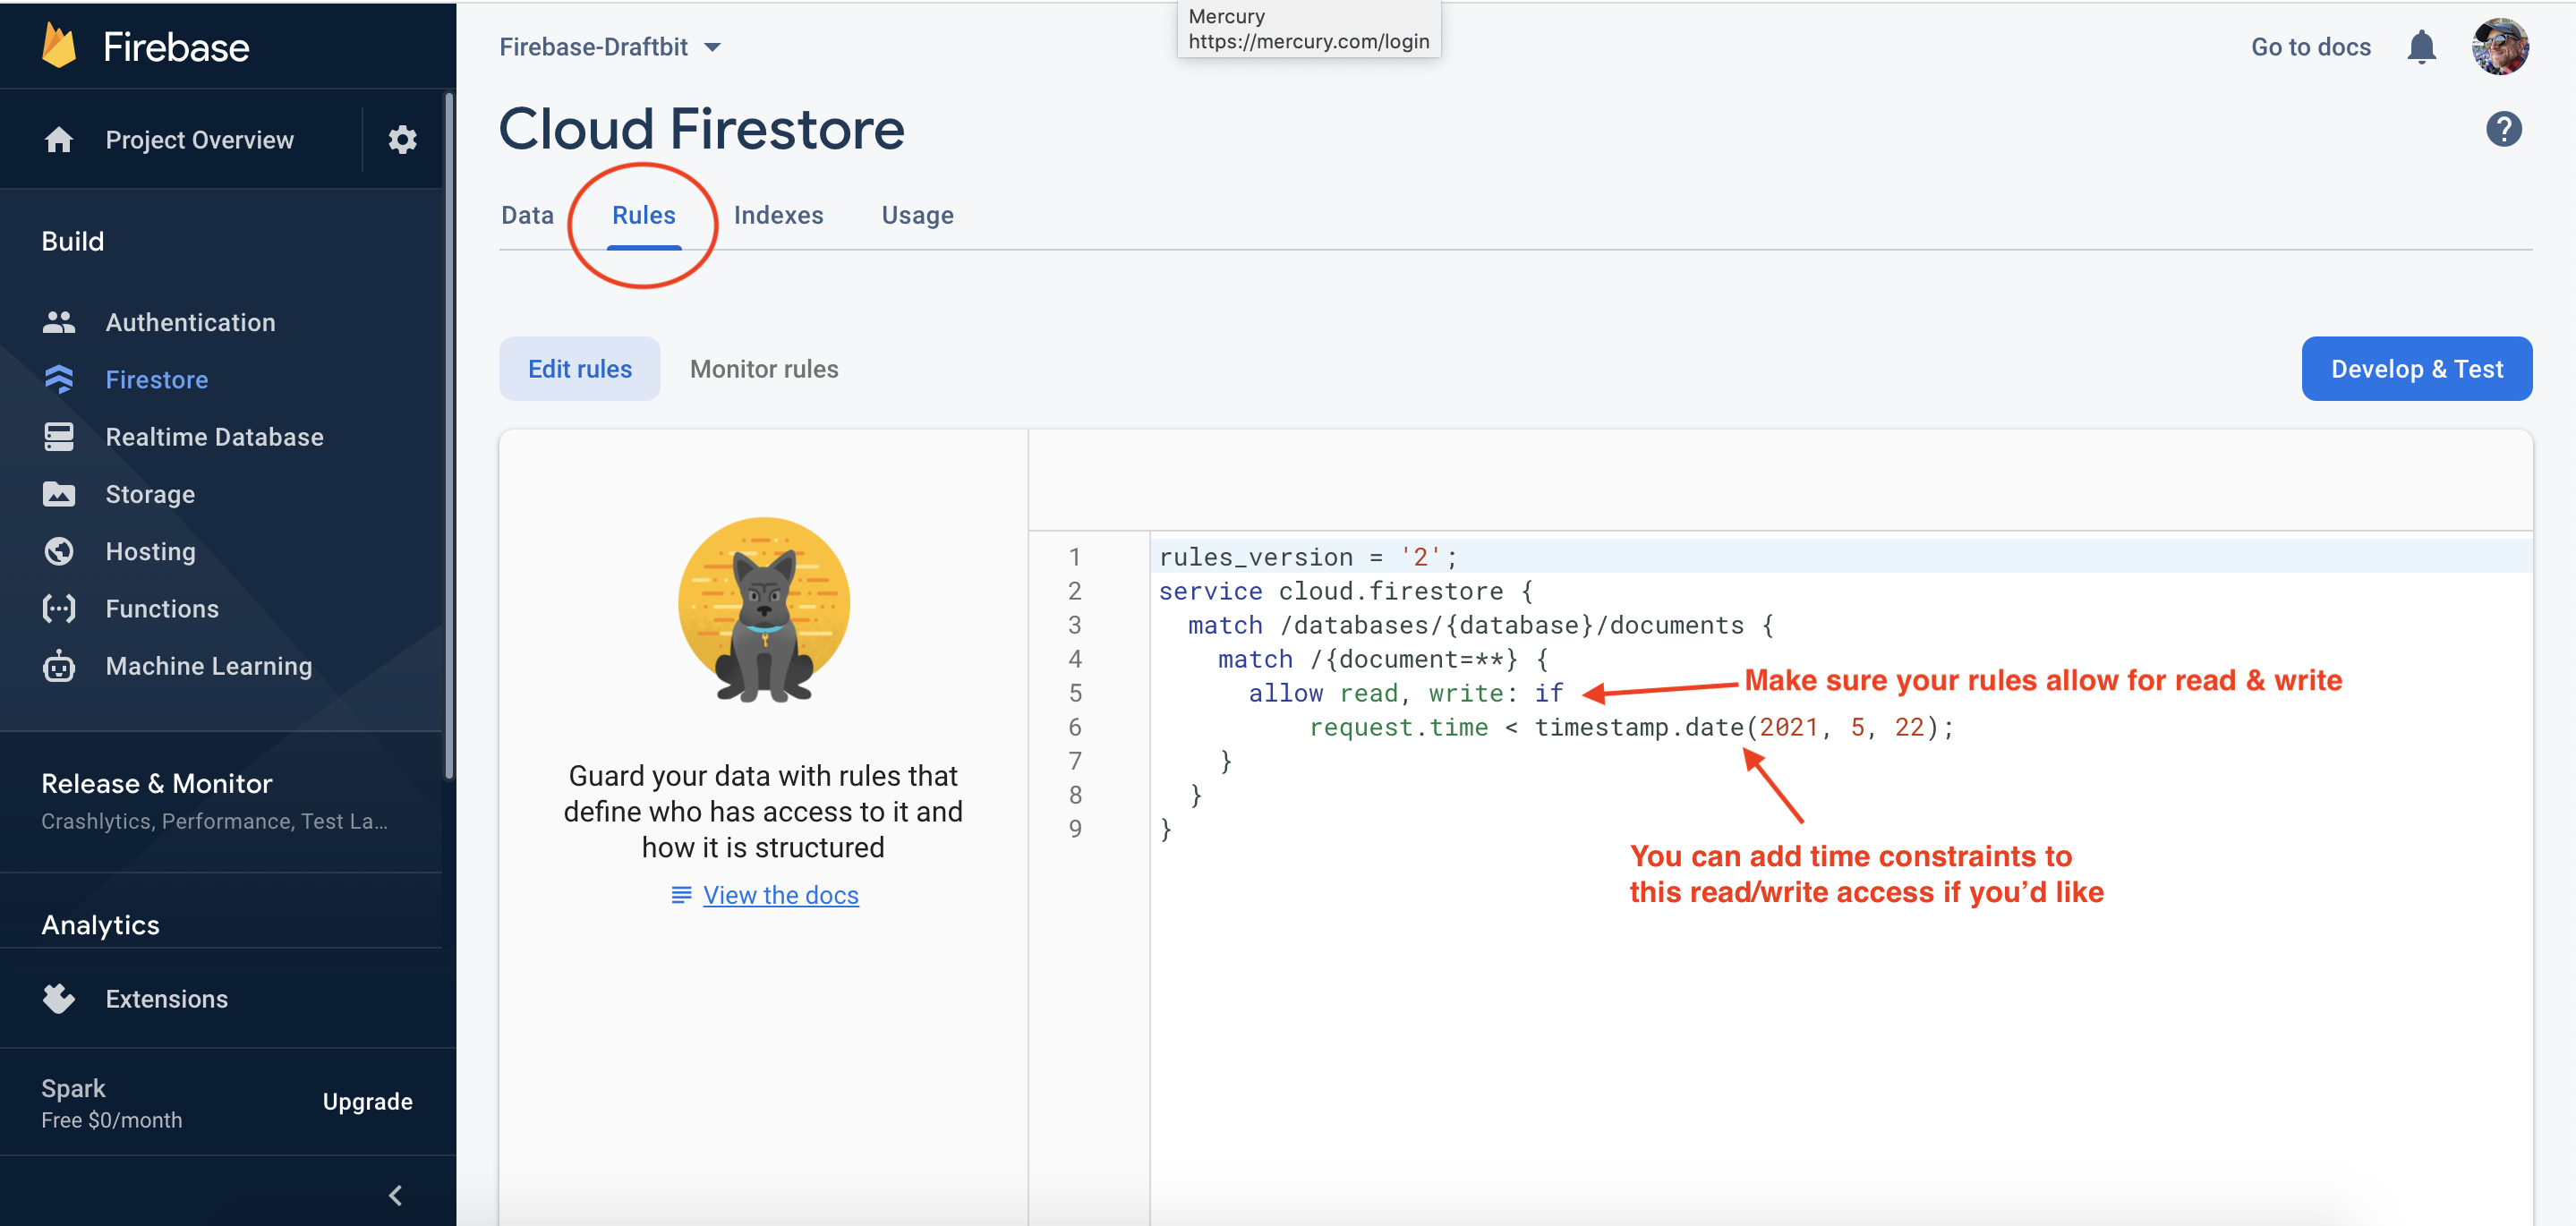Click the Hosting globe icon
Viewport: 2576px width, 1226px height.
[x=59, y=551]
